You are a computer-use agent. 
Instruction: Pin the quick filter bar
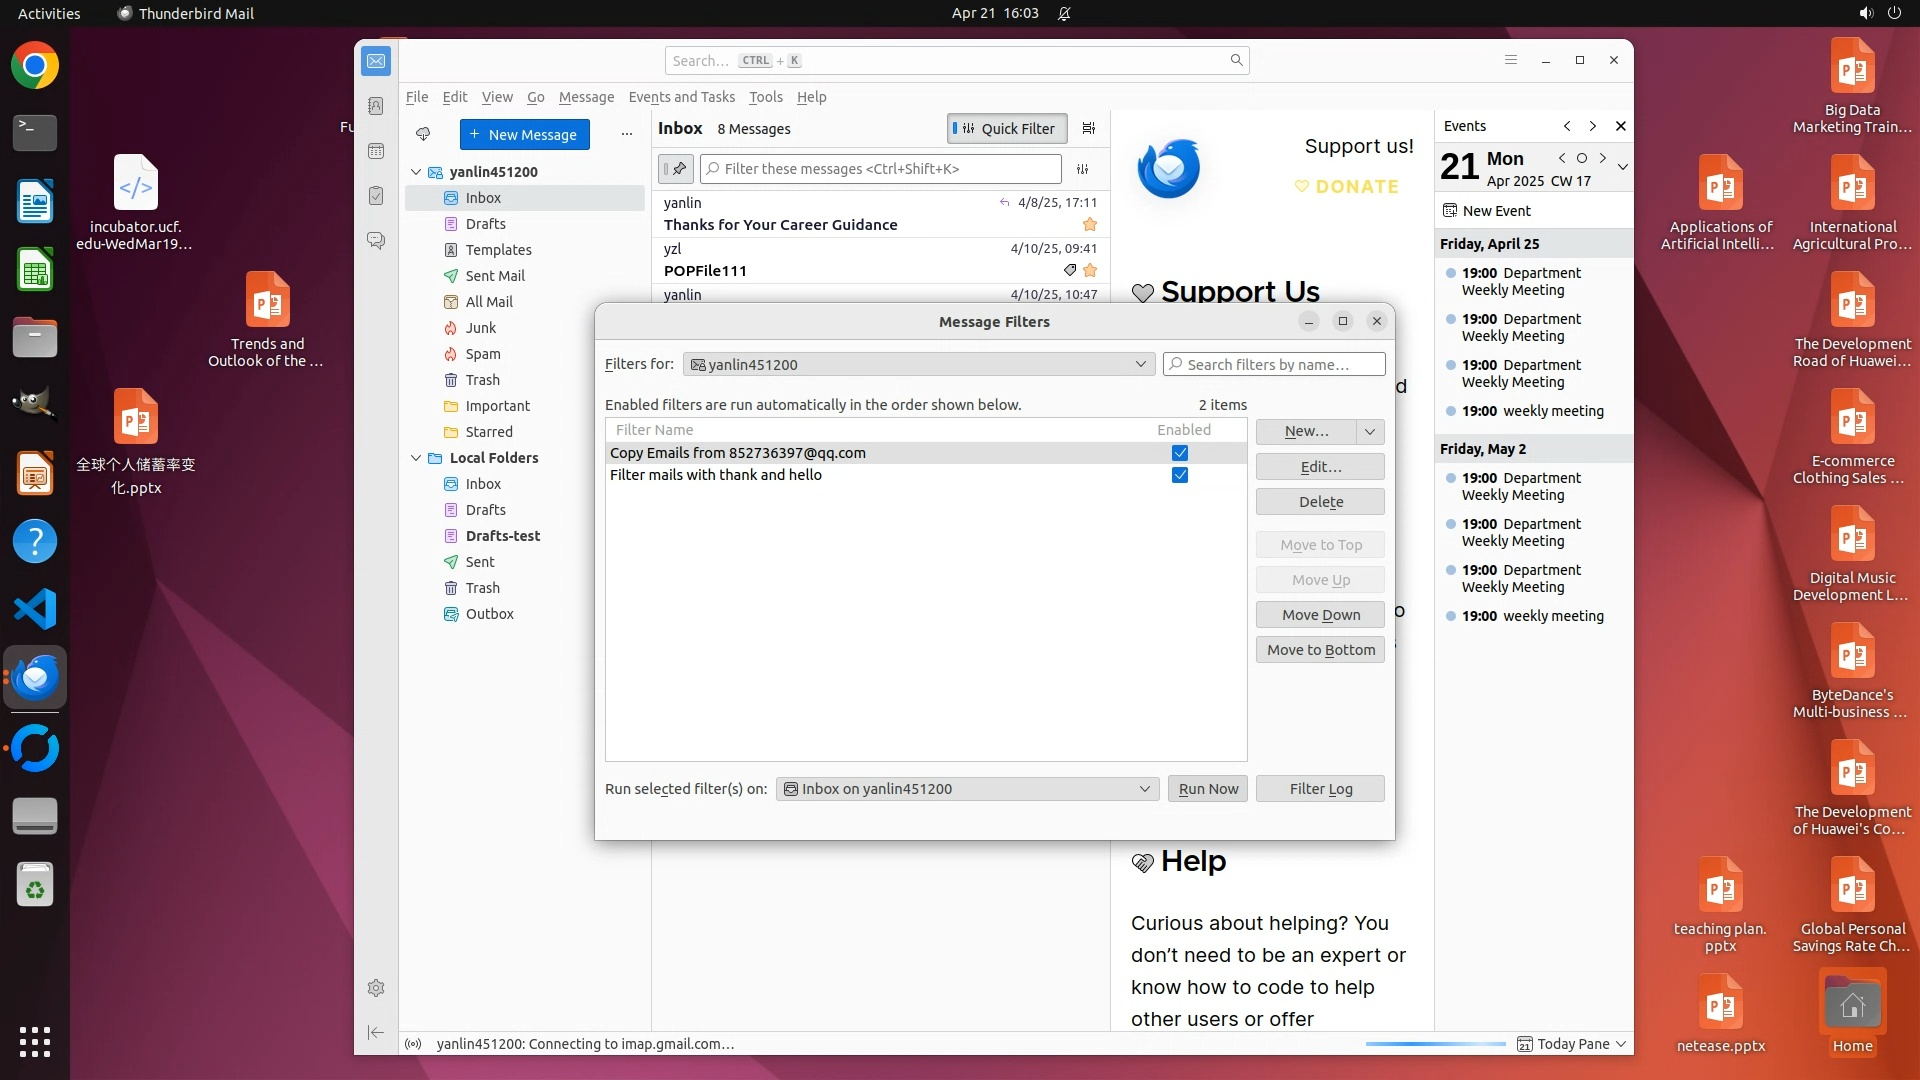pos(676,169)
